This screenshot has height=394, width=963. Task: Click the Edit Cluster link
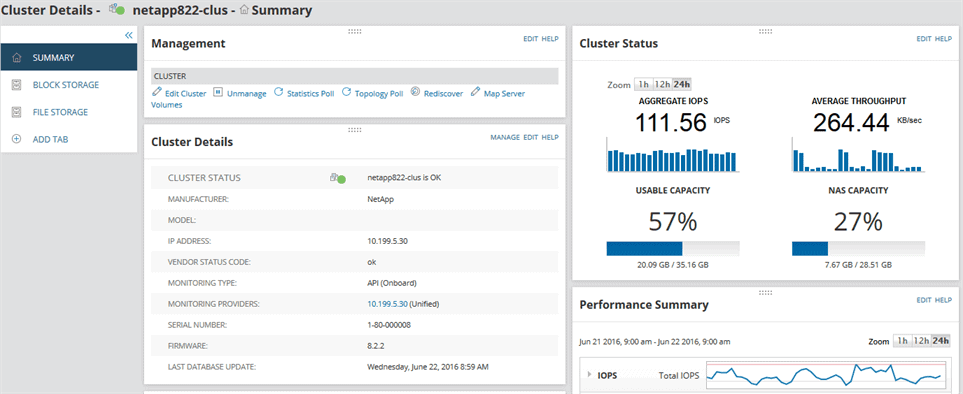tap(185, 94)
